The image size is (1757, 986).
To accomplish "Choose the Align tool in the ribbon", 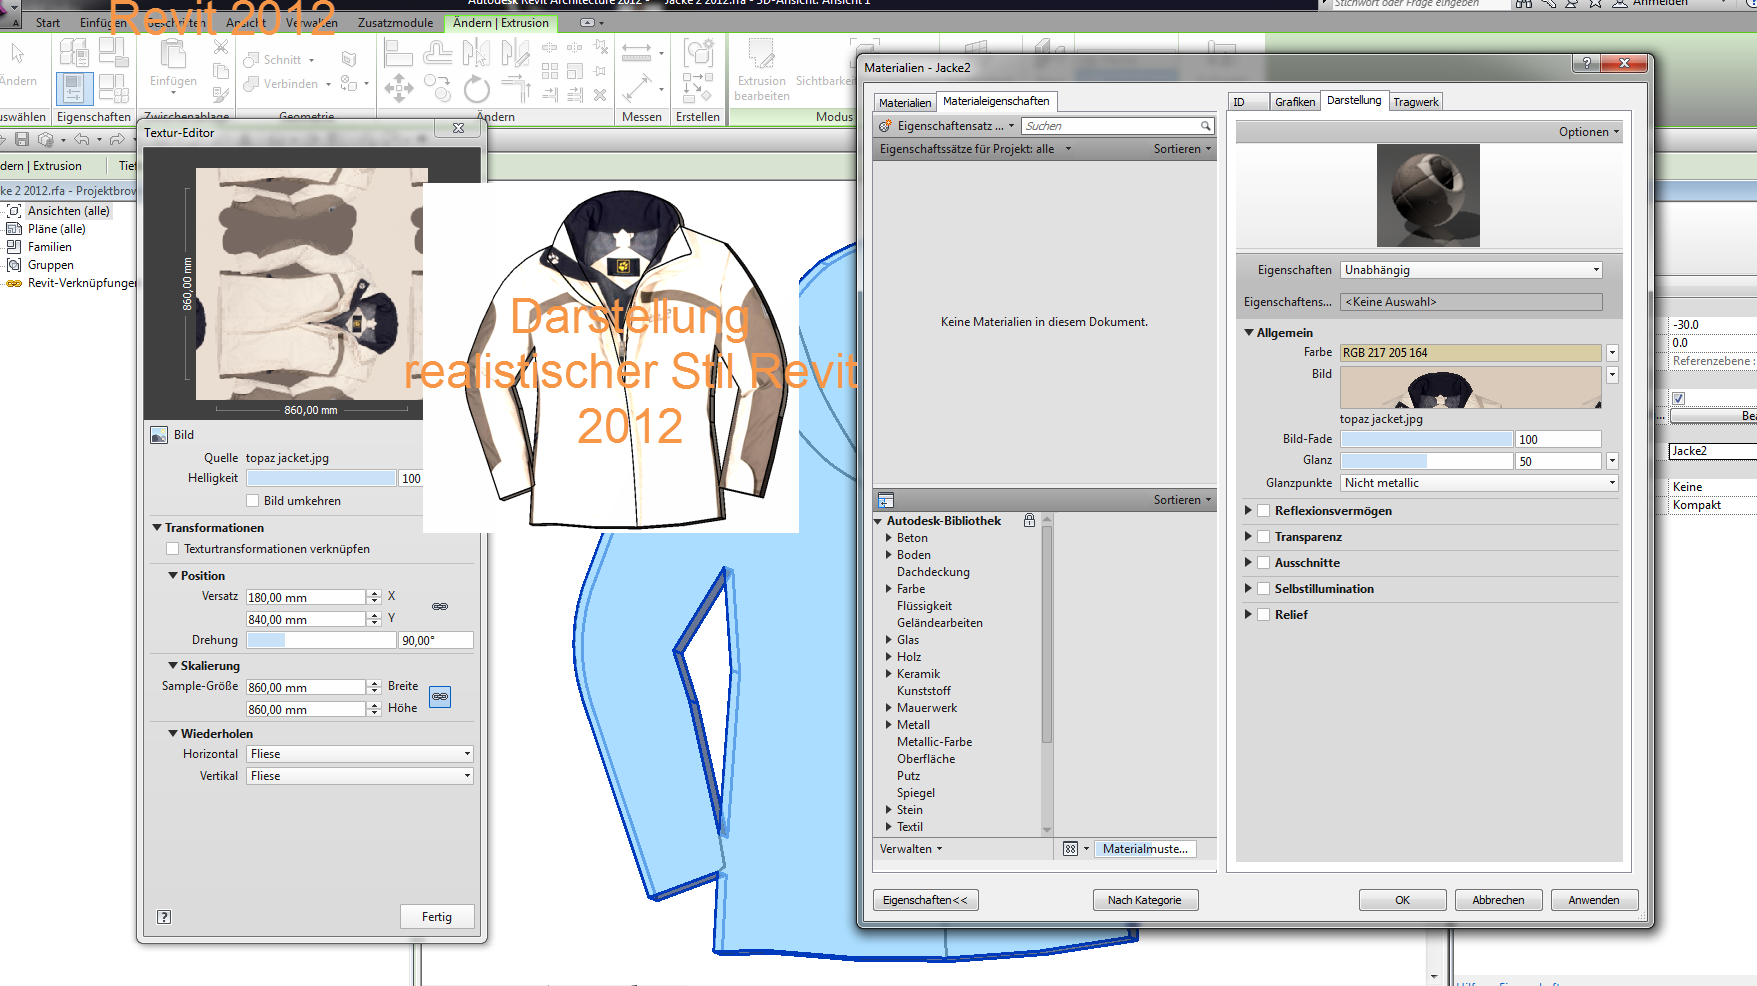I will coord(398,52).
